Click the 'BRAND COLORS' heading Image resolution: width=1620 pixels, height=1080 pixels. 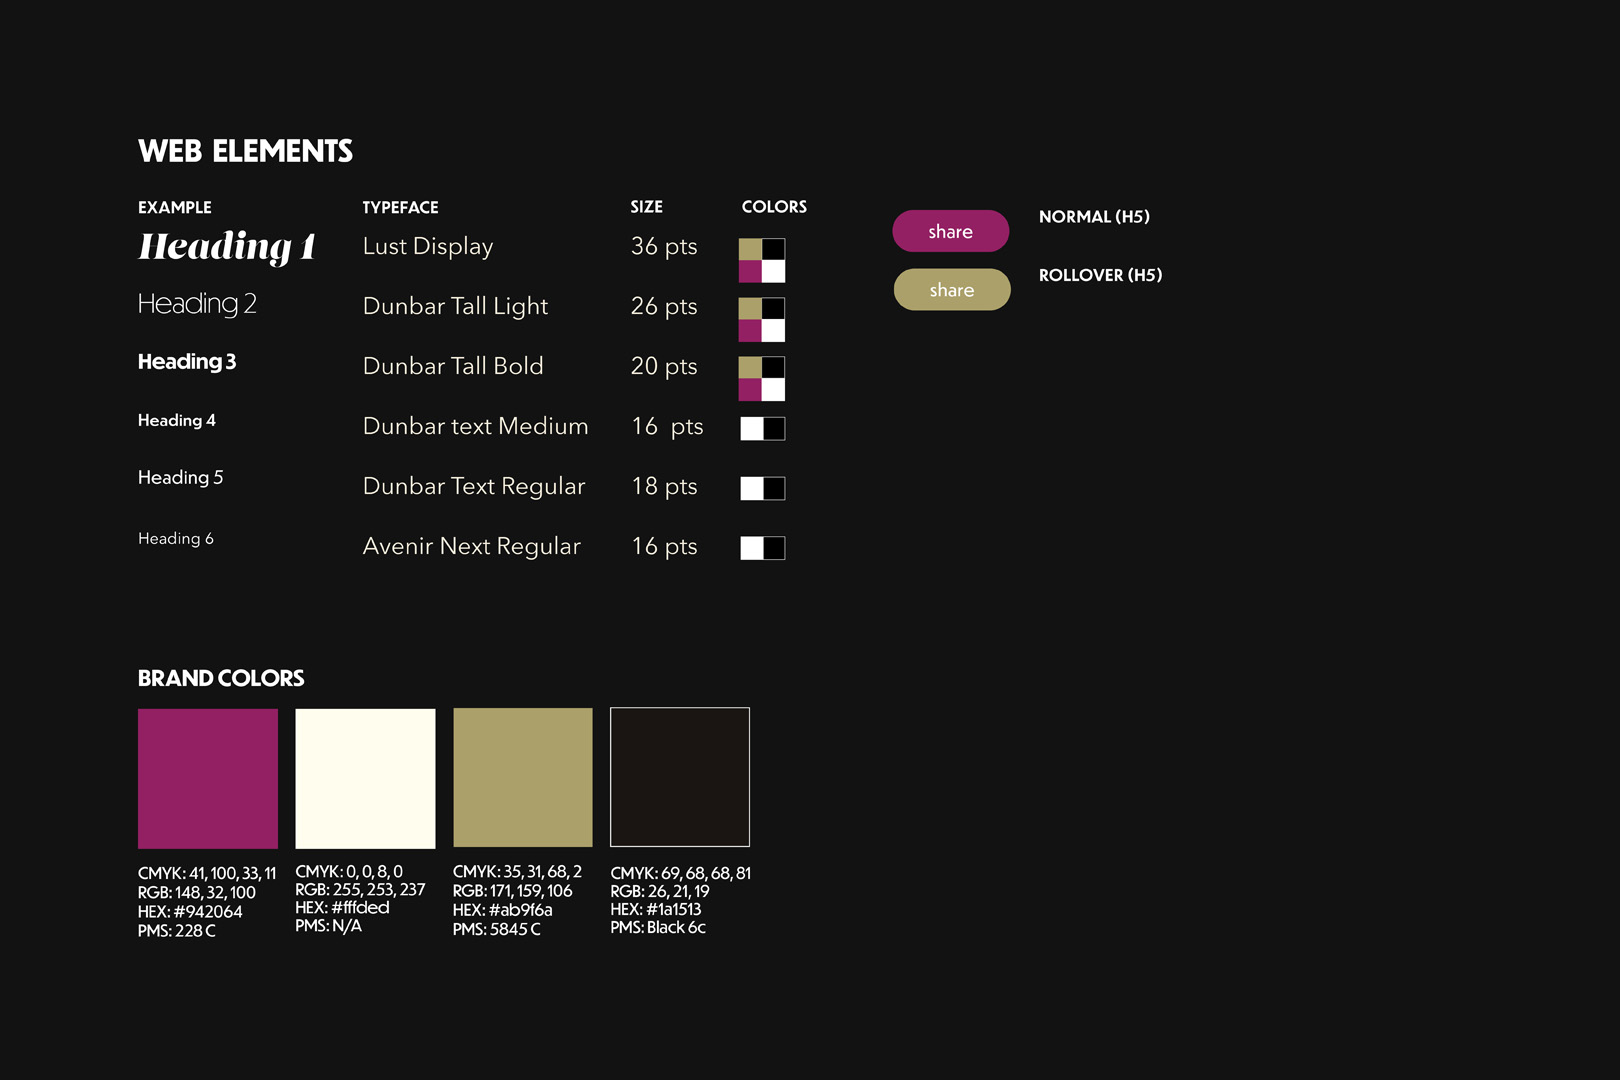(221, 678)
